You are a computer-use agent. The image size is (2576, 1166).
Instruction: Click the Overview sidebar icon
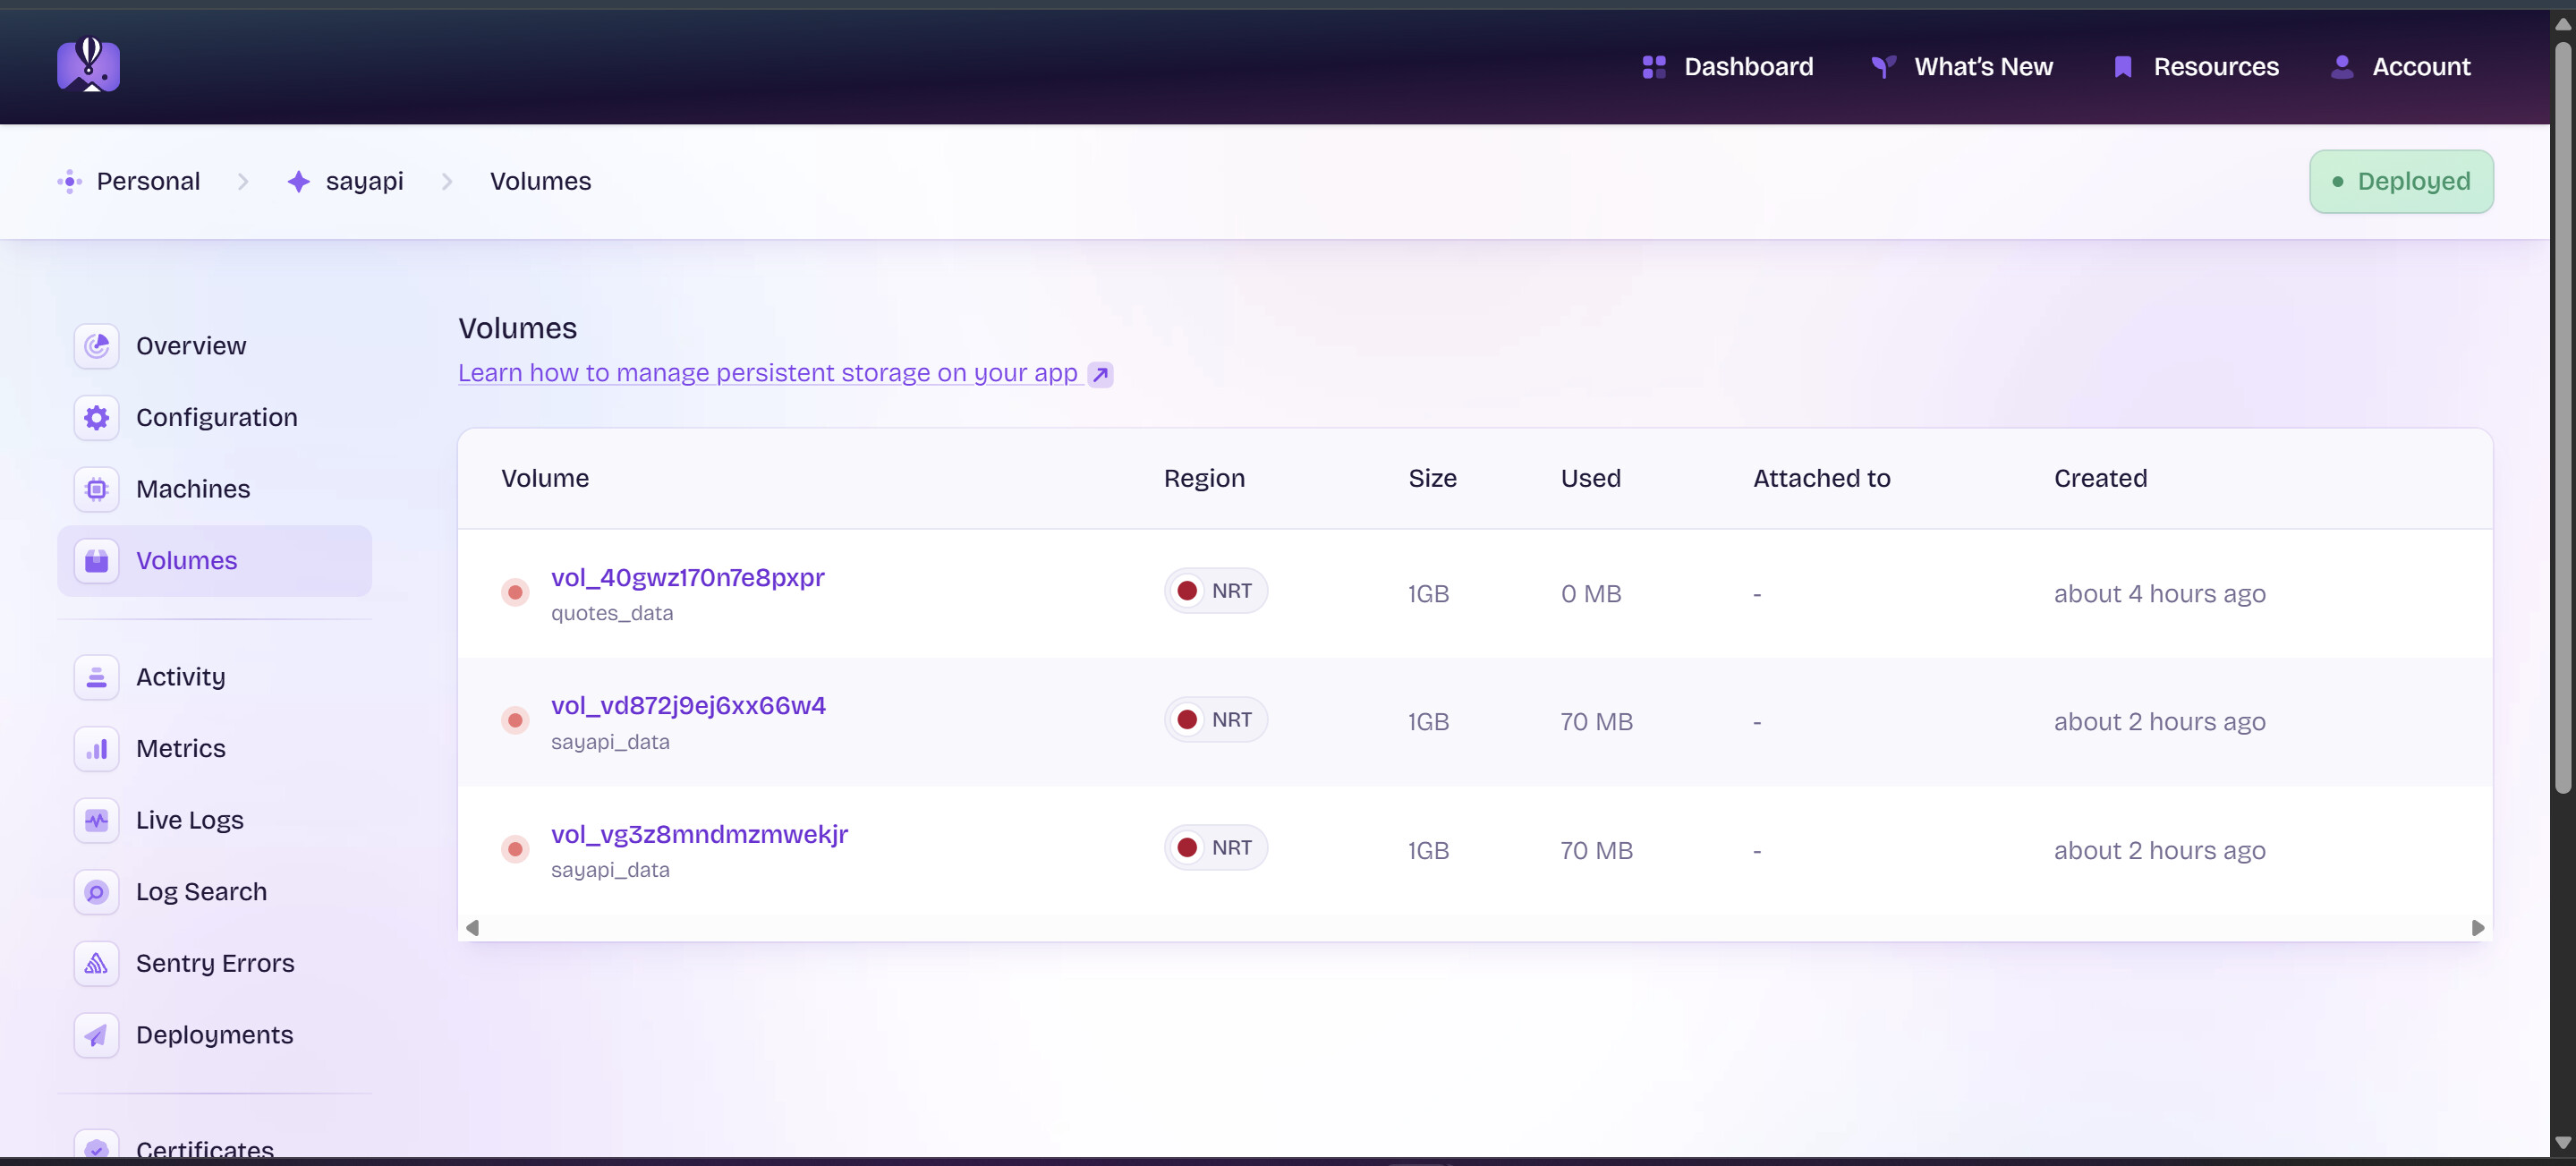tap(96, 346)
